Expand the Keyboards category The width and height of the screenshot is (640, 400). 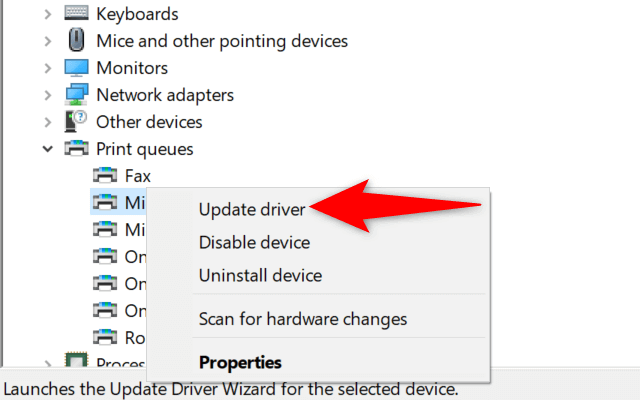pyautogui.click(x=47, y=14)
